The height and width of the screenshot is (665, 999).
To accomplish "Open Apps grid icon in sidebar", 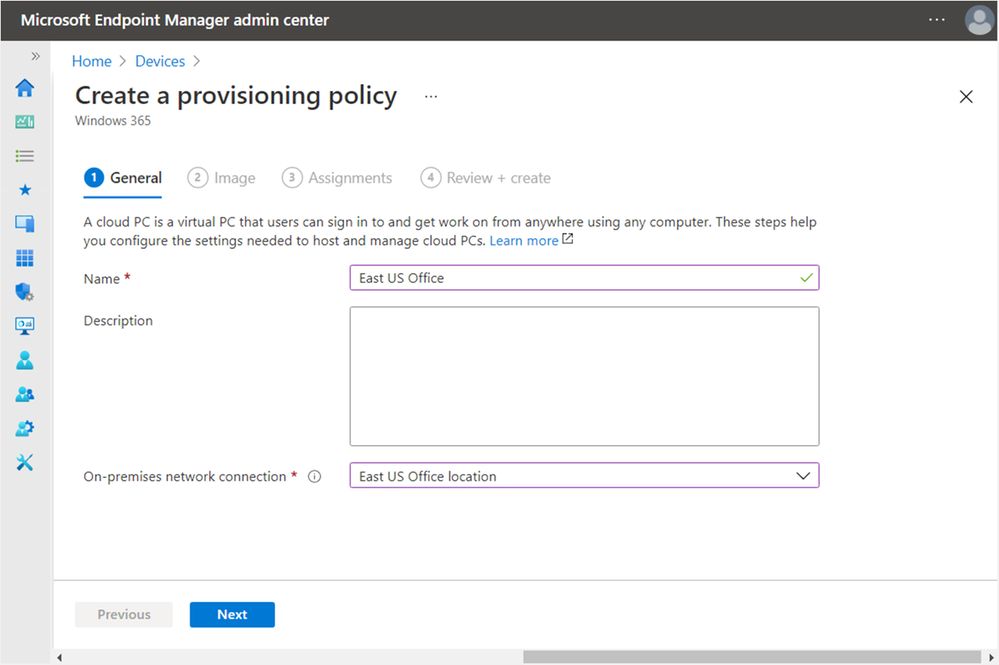I will coord(25,258).
